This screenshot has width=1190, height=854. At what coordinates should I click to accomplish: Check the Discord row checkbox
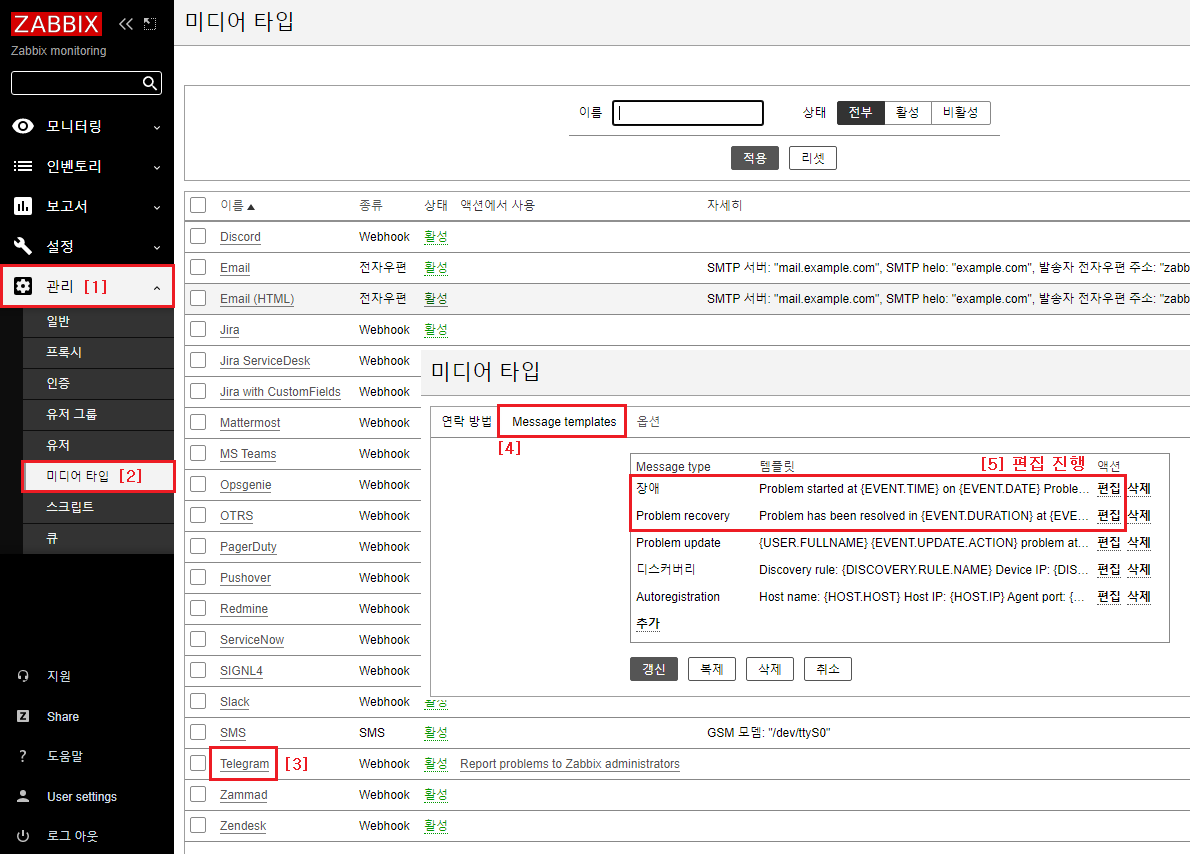tap(198, 236)
